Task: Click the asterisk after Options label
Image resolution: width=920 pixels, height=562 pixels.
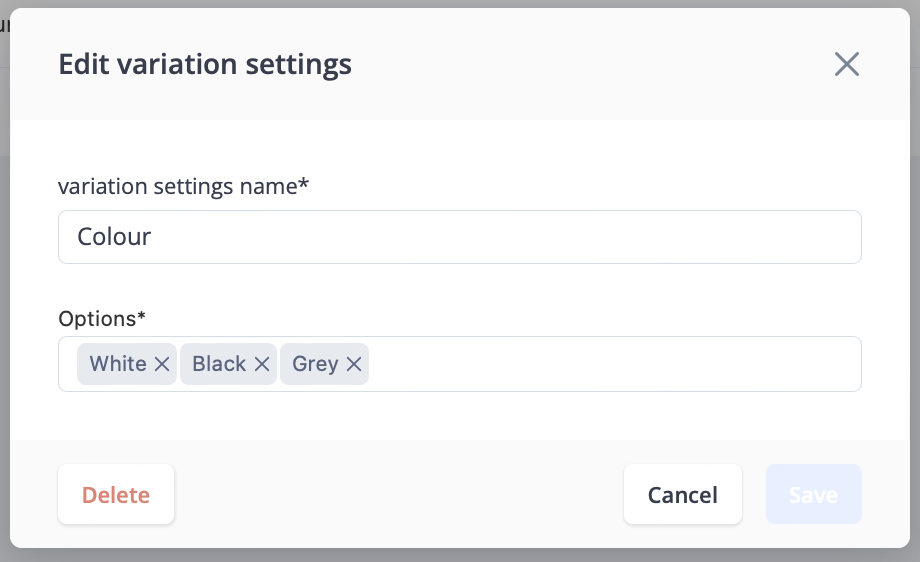Action: point(141,316)
